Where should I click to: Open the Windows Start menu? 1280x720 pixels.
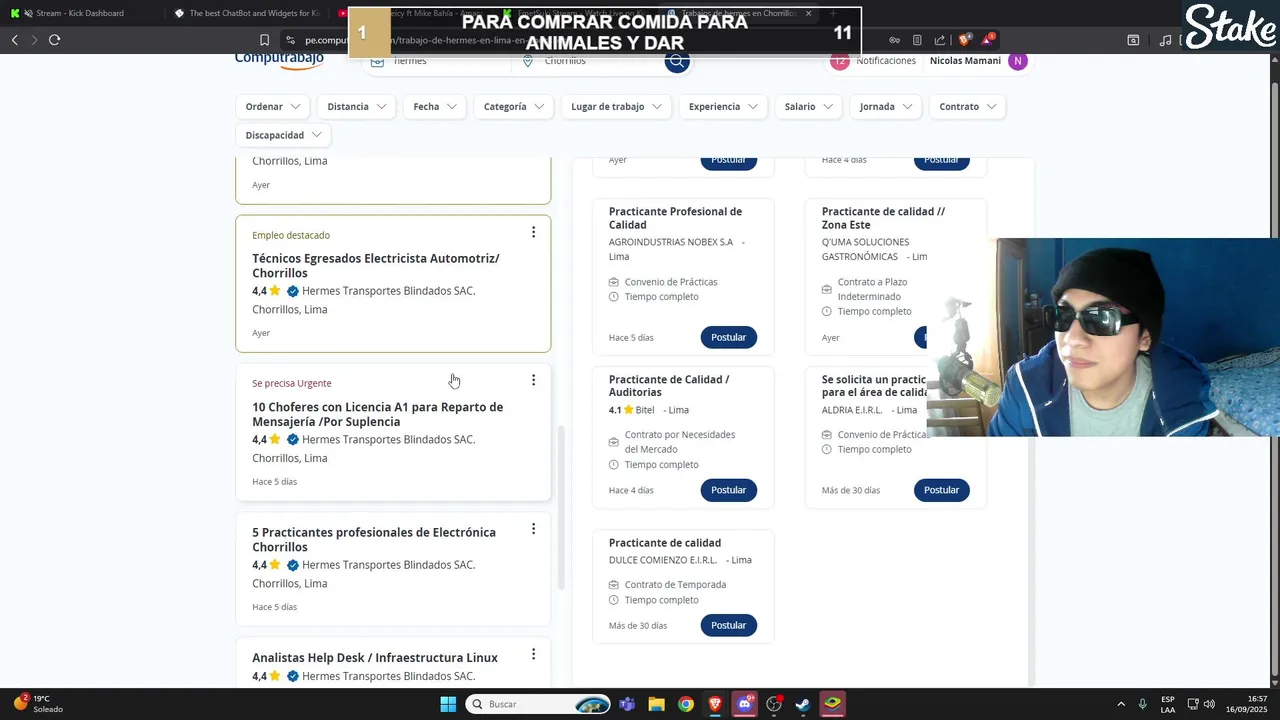click(x=448, y=704)
